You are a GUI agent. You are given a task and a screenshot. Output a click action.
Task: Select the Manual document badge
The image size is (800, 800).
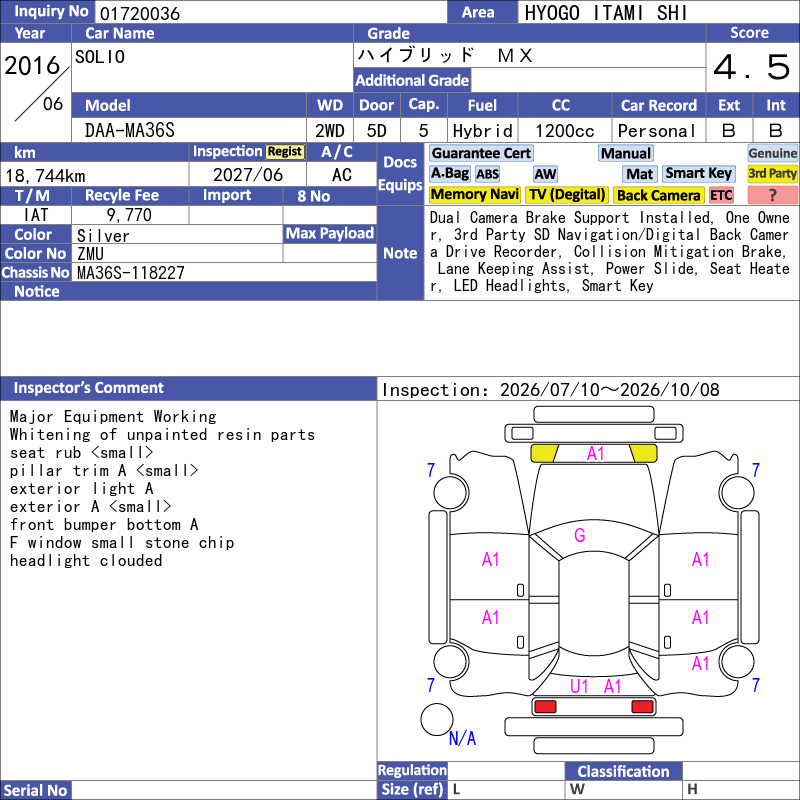click(x=626, y=153)
